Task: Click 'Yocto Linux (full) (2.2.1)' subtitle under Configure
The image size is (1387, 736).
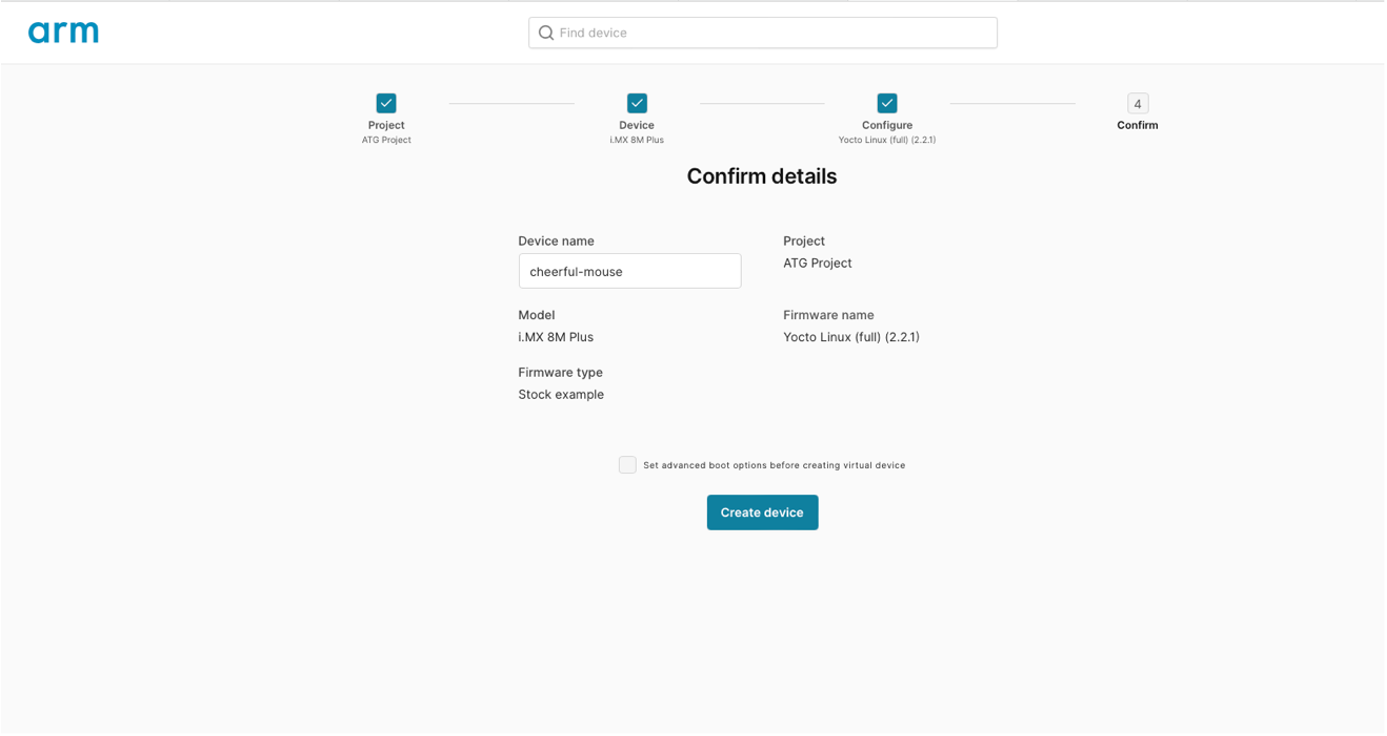Action: coord(887,140)
